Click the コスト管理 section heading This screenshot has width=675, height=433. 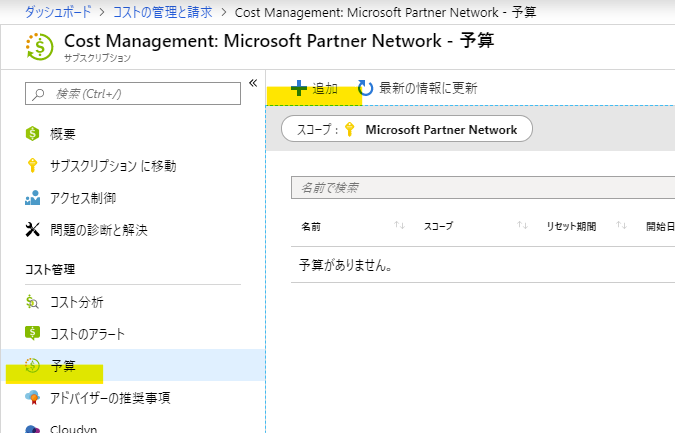click(50, 269)
